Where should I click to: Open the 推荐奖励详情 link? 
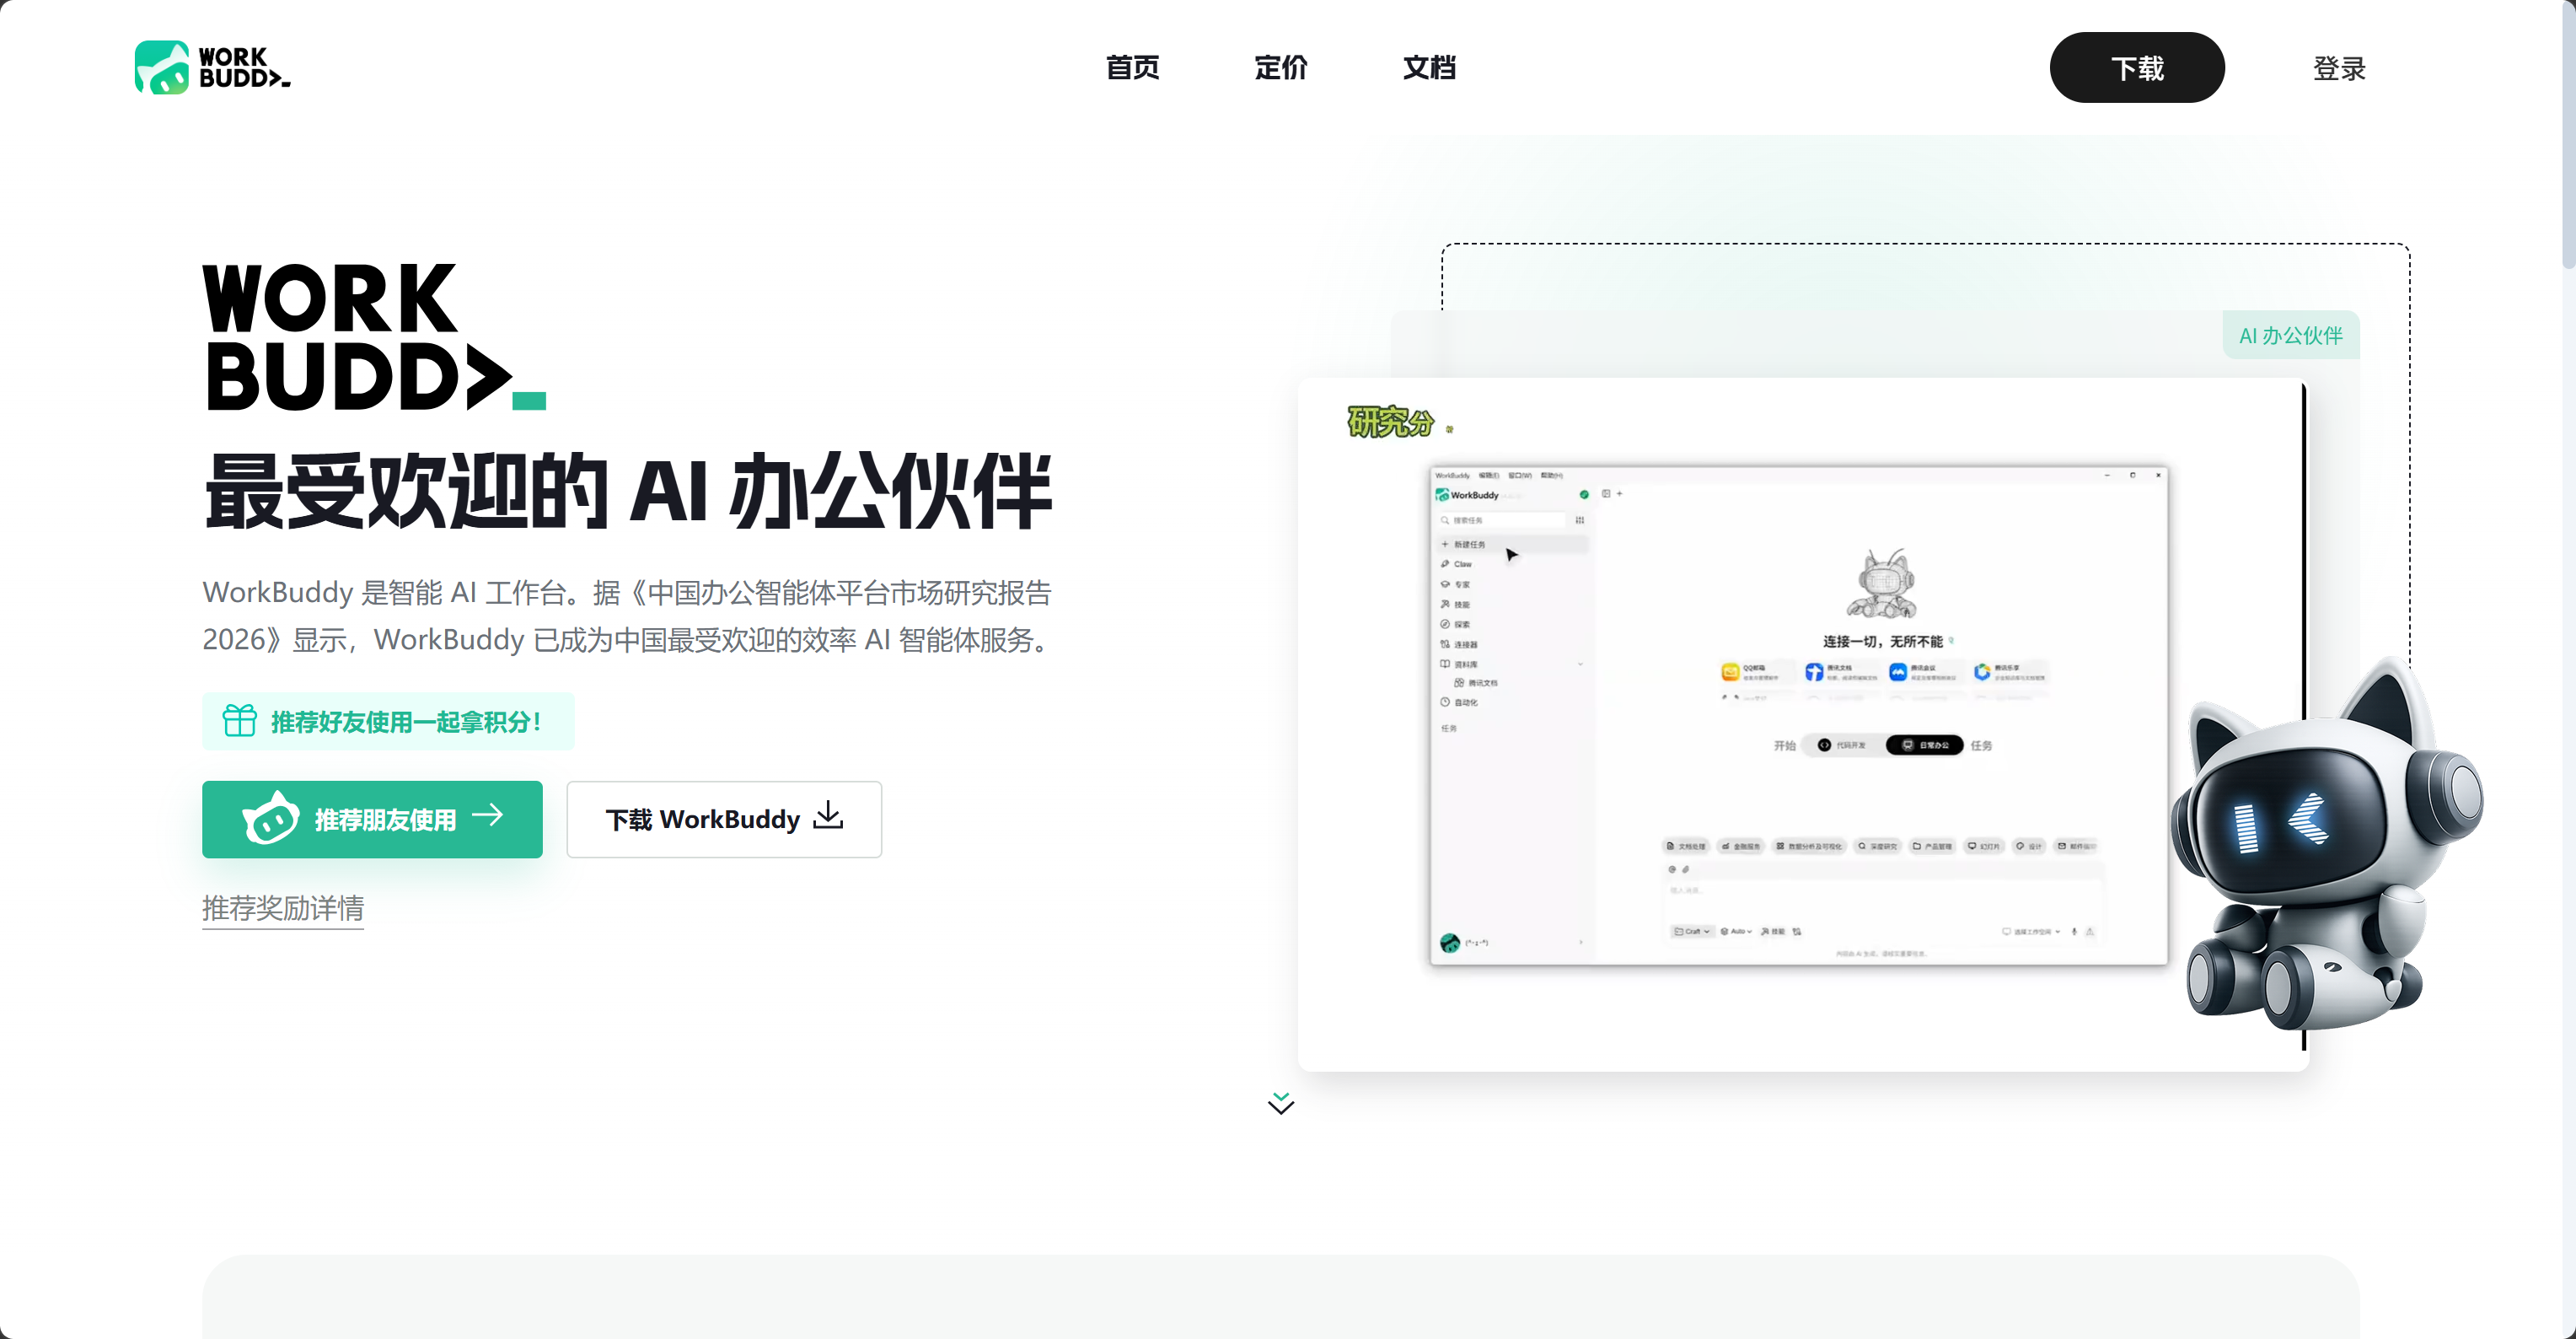coord(283,908)
